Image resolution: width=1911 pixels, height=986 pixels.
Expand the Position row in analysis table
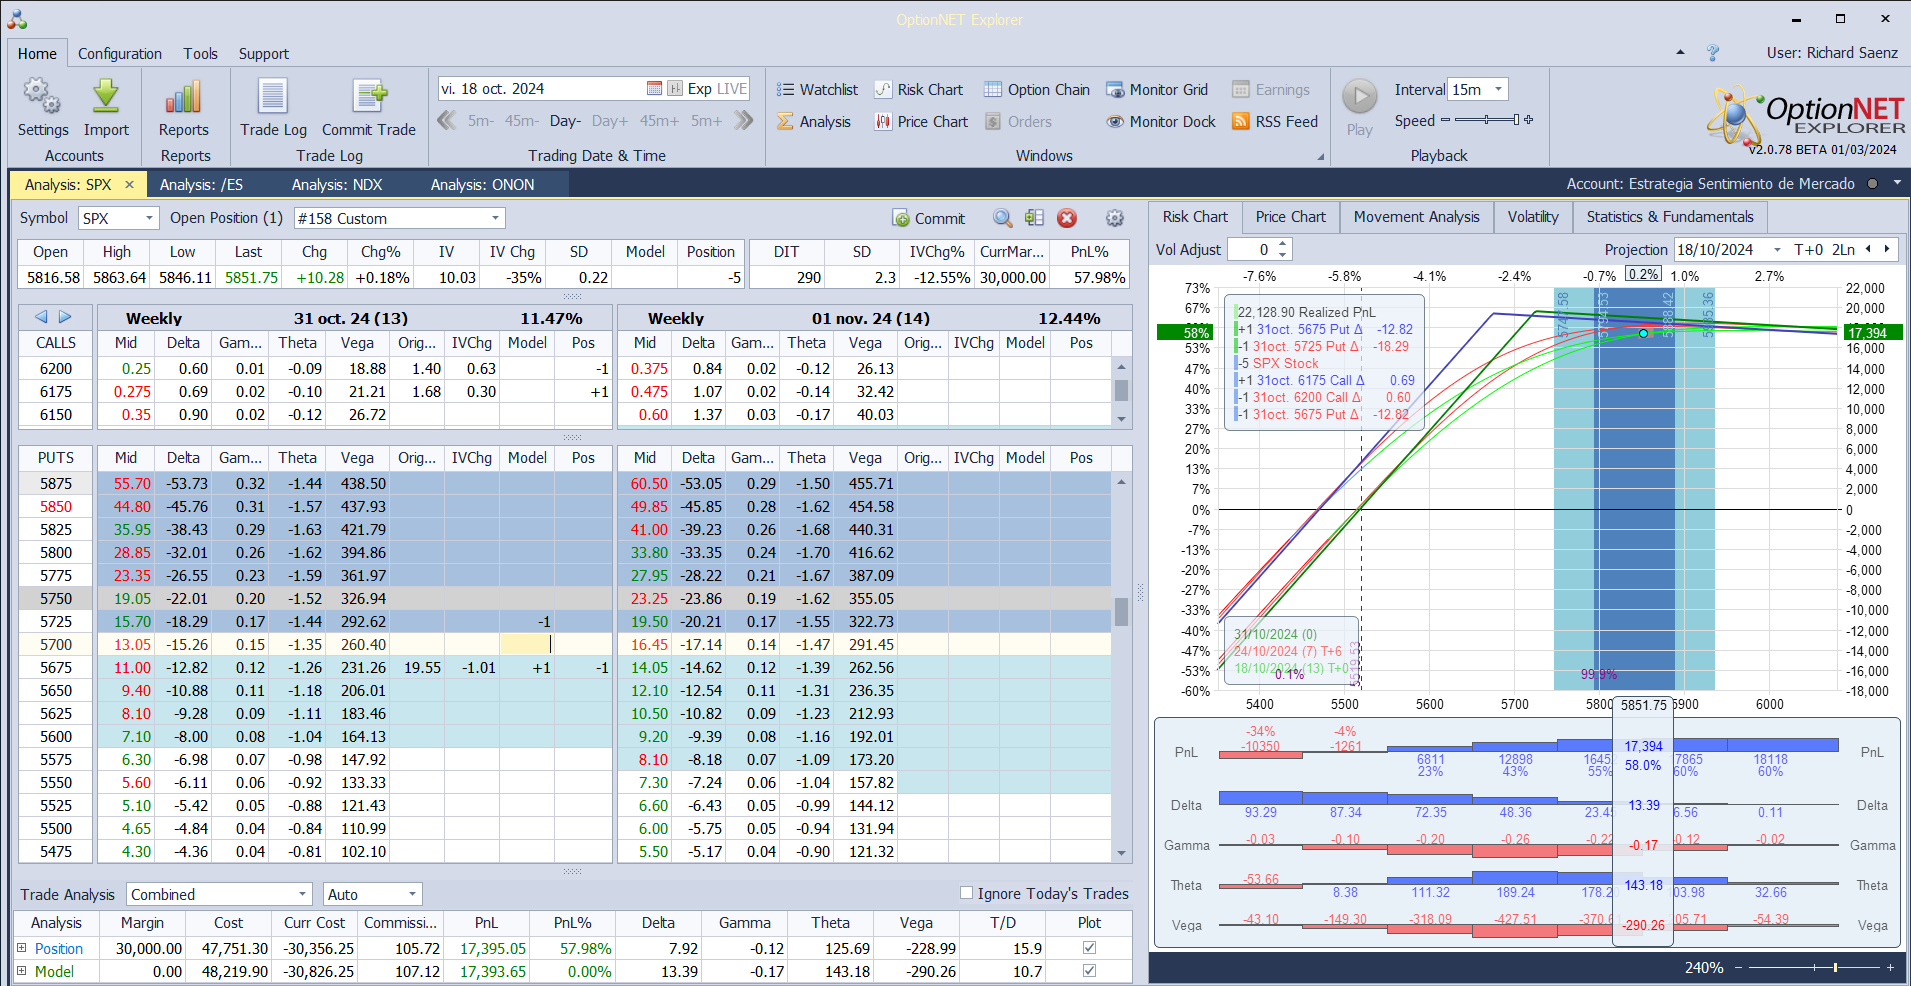tap(22, 948)
